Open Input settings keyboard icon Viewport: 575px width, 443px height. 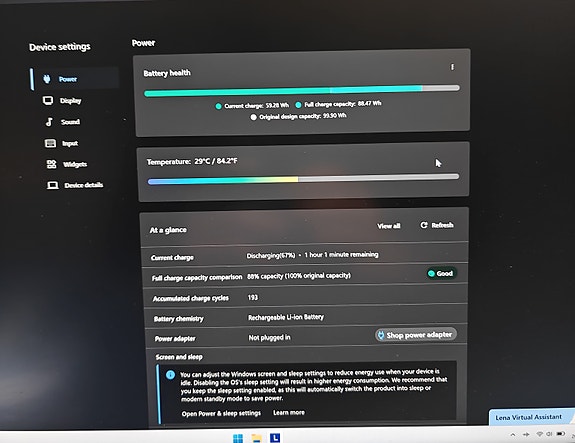point(50,143)
